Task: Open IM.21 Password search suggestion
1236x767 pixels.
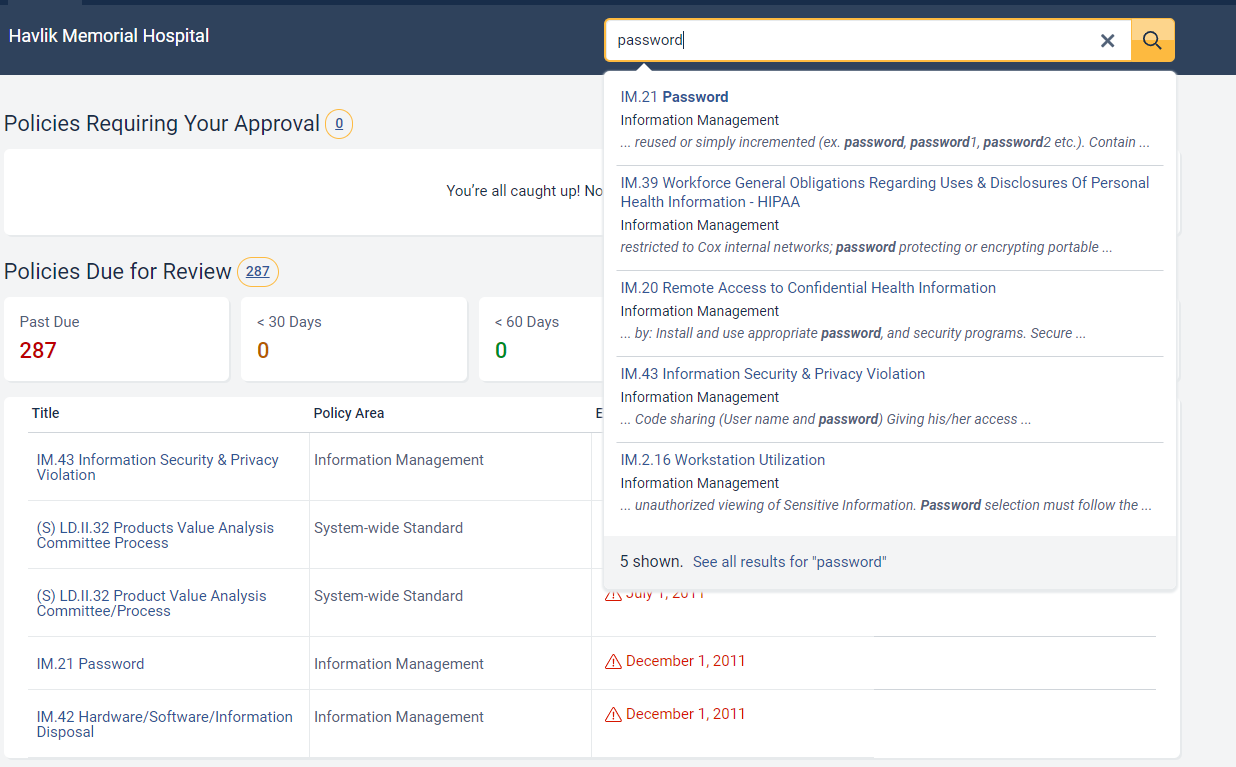Action: [x=674, y=97]
